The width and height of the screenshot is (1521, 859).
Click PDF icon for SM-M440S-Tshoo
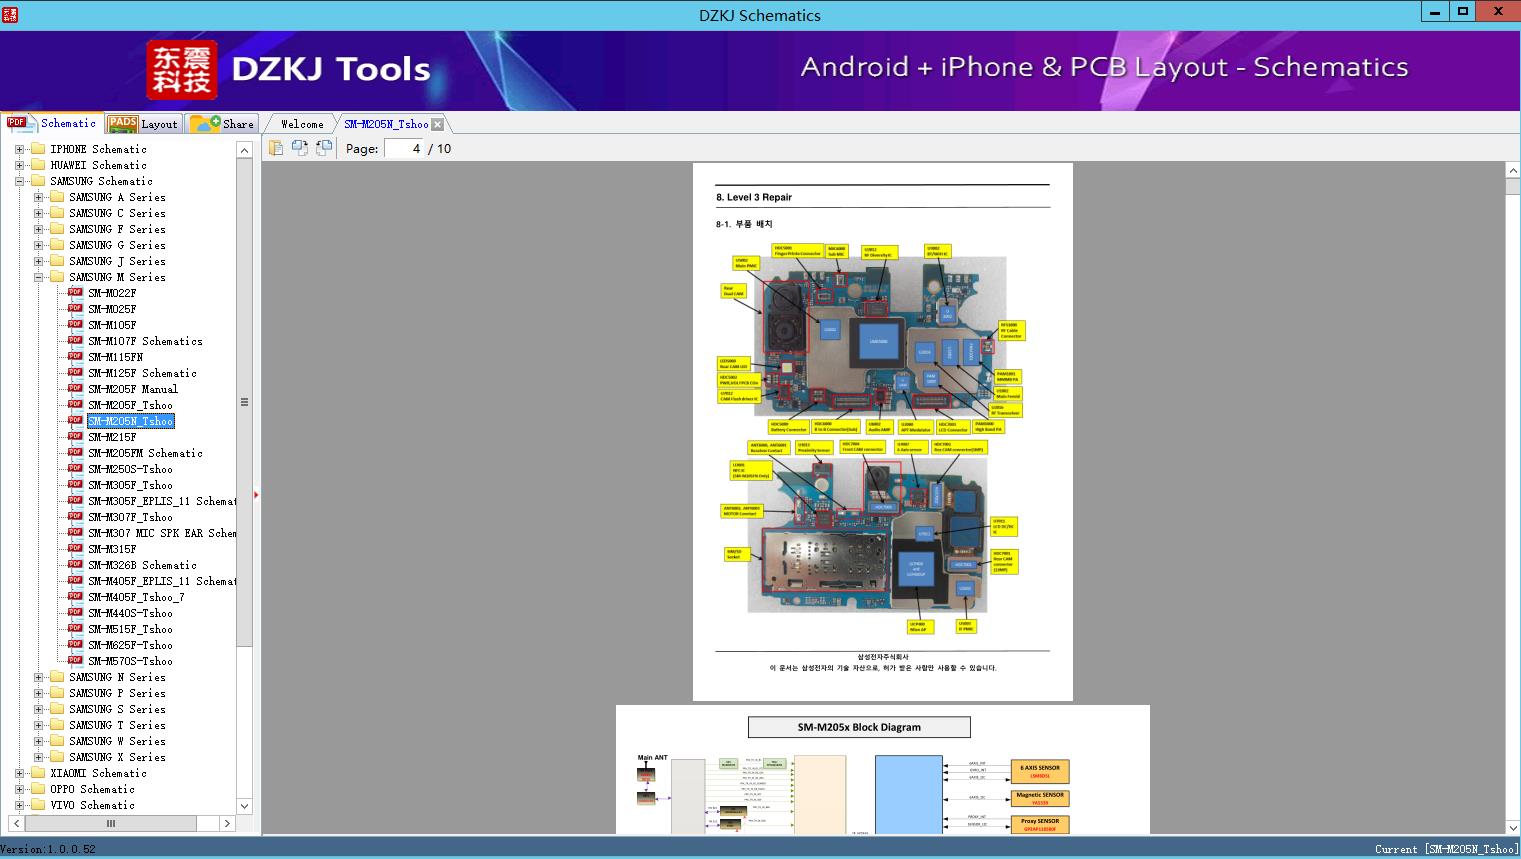[75, 613]
